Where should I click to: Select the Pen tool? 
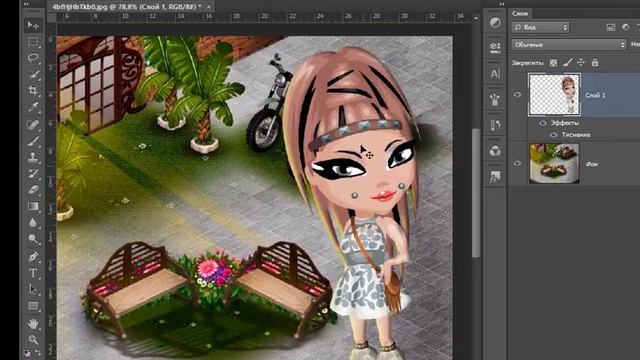(33, 256)
